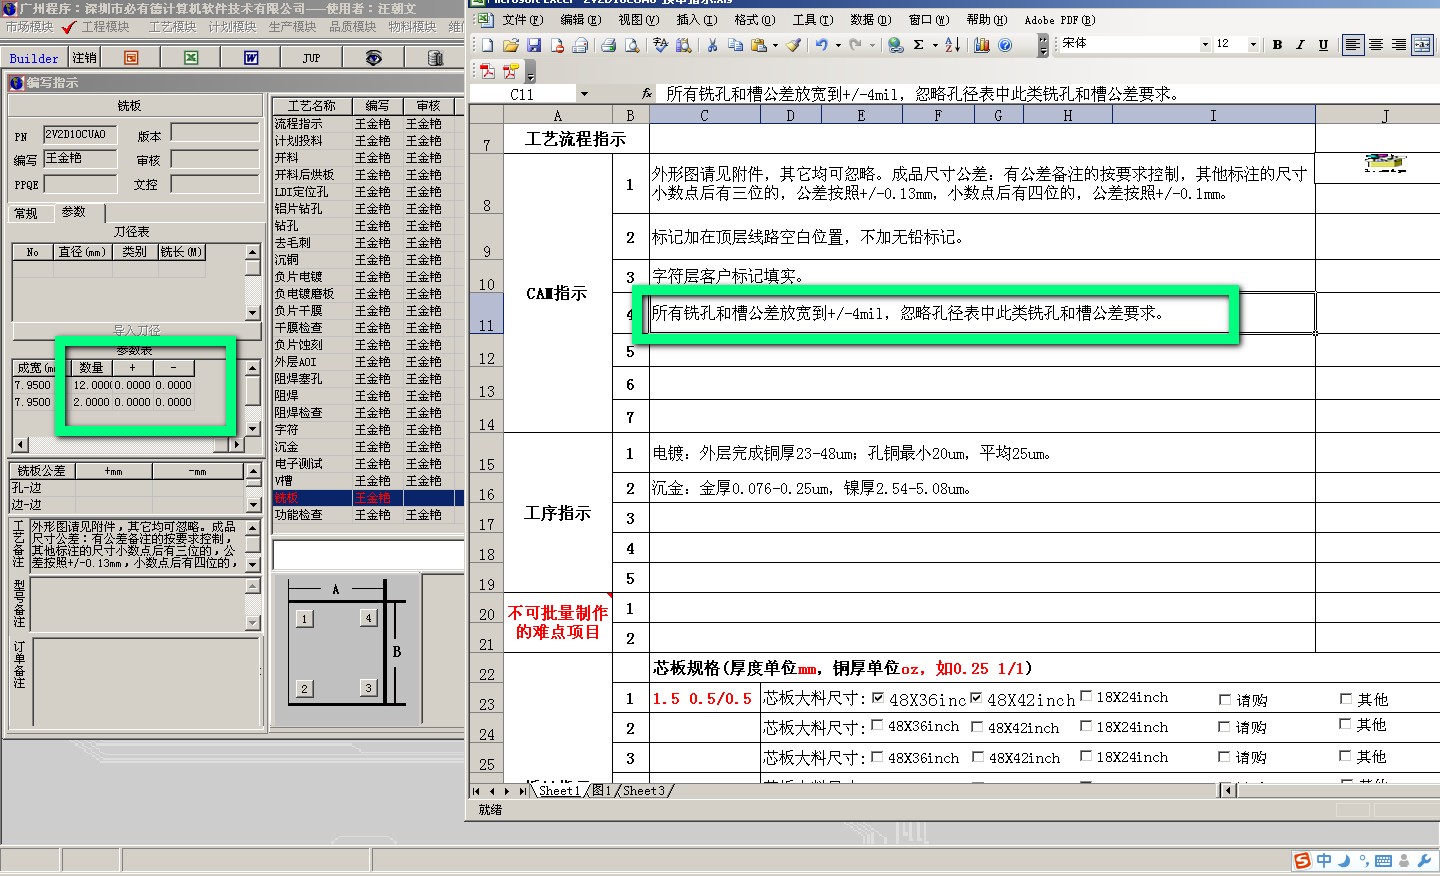Screen dimensions: 1440x876
Task: Switch to the 常规 tab in 铣板 panel
Action: coord(26,213)
